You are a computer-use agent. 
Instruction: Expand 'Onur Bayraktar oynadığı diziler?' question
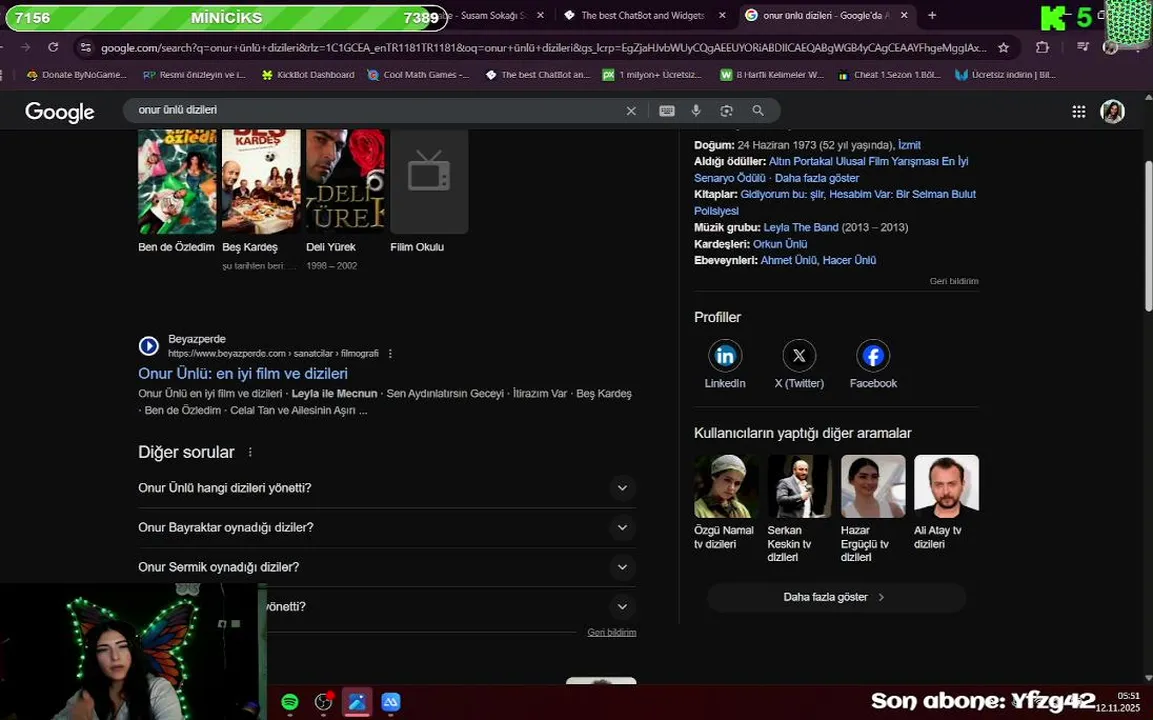387,527
